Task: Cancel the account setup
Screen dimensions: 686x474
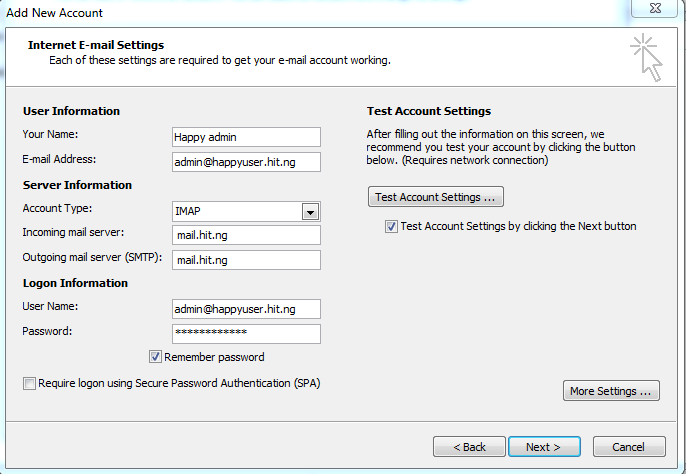Action: pos(629,446)
